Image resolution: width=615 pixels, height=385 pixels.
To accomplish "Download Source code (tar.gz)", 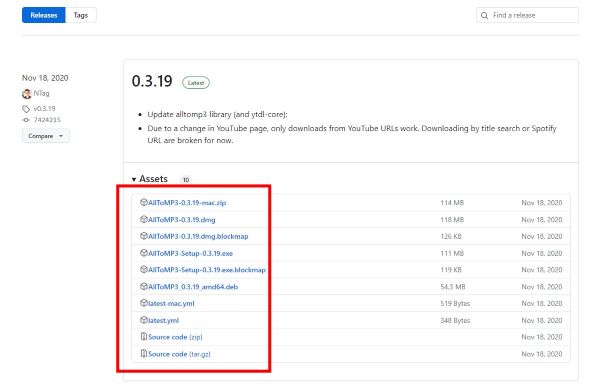I will pos(179,354).
